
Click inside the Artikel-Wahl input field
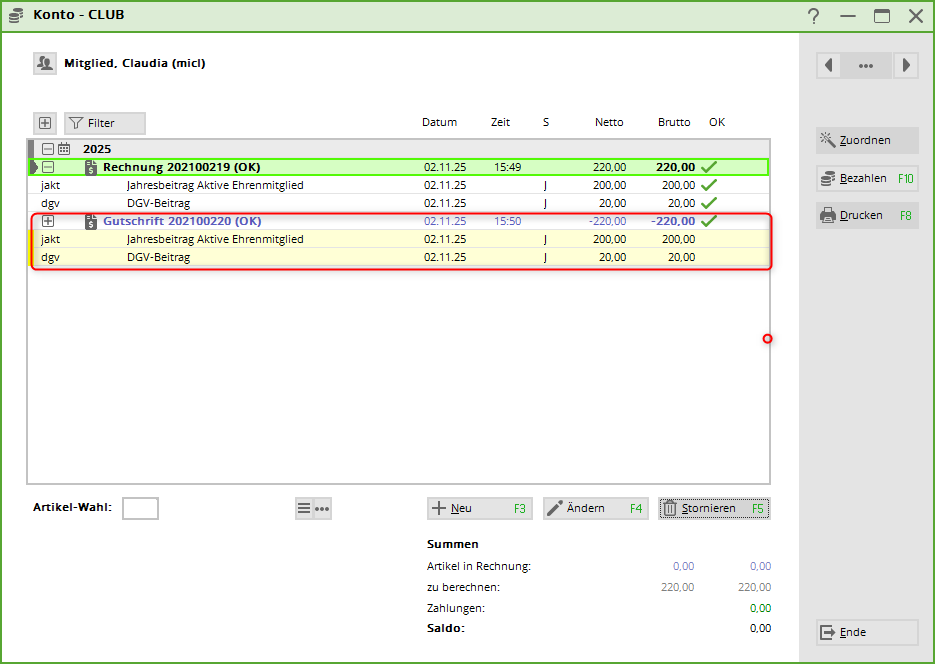140,508
